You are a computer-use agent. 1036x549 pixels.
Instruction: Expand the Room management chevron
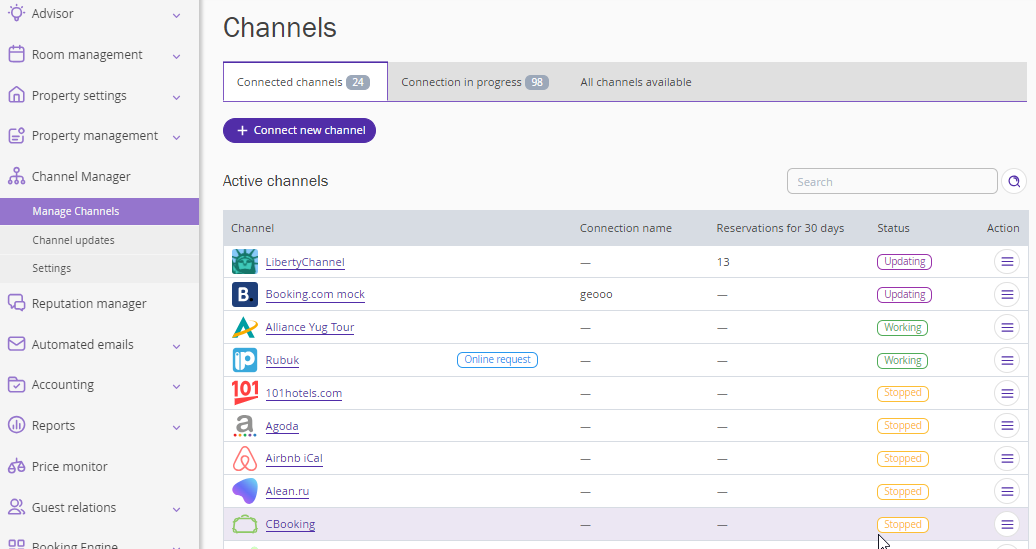click(x=176, y=56)
